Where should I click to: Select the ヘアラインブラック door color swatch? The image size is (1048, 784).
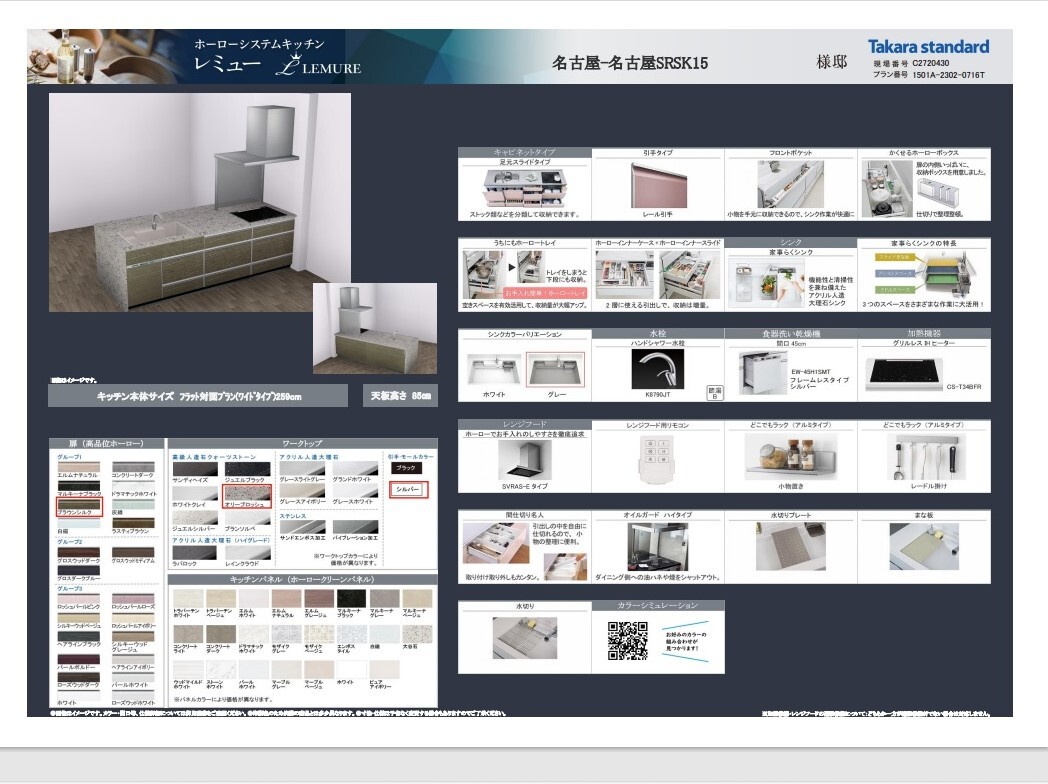point(79,636)
